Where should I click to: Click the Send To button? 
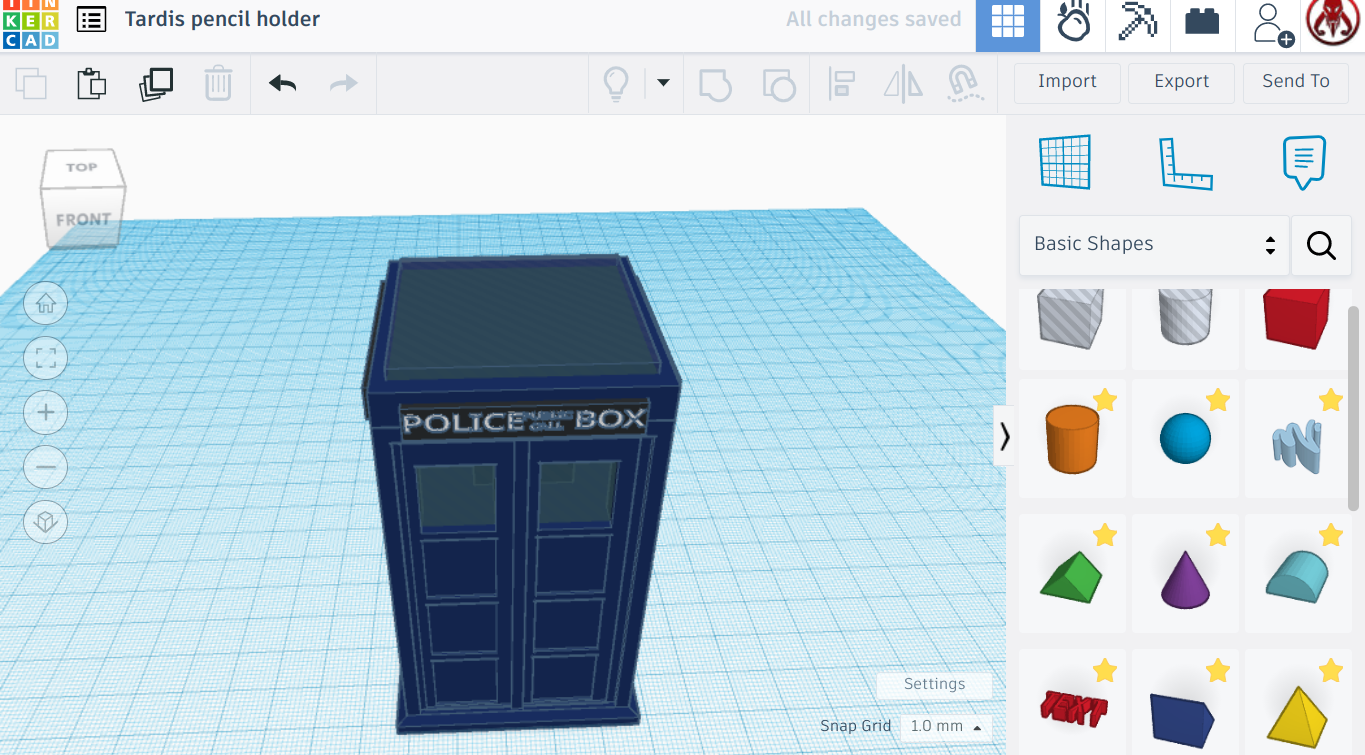1295,83
